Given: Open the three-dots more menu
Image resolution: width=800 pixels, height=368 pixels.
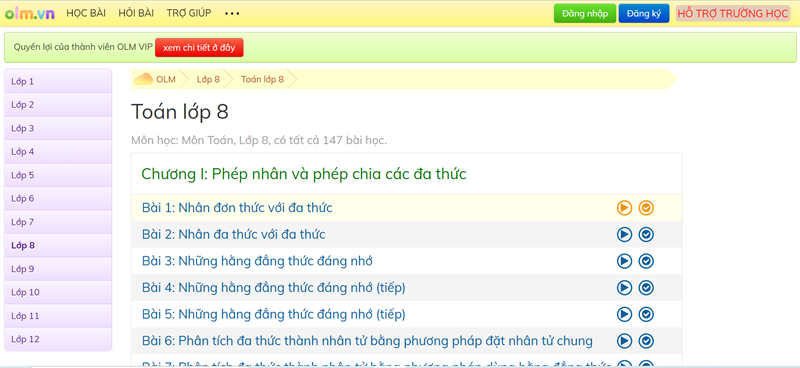Looking at the screenshot, I should click(232, 14).
